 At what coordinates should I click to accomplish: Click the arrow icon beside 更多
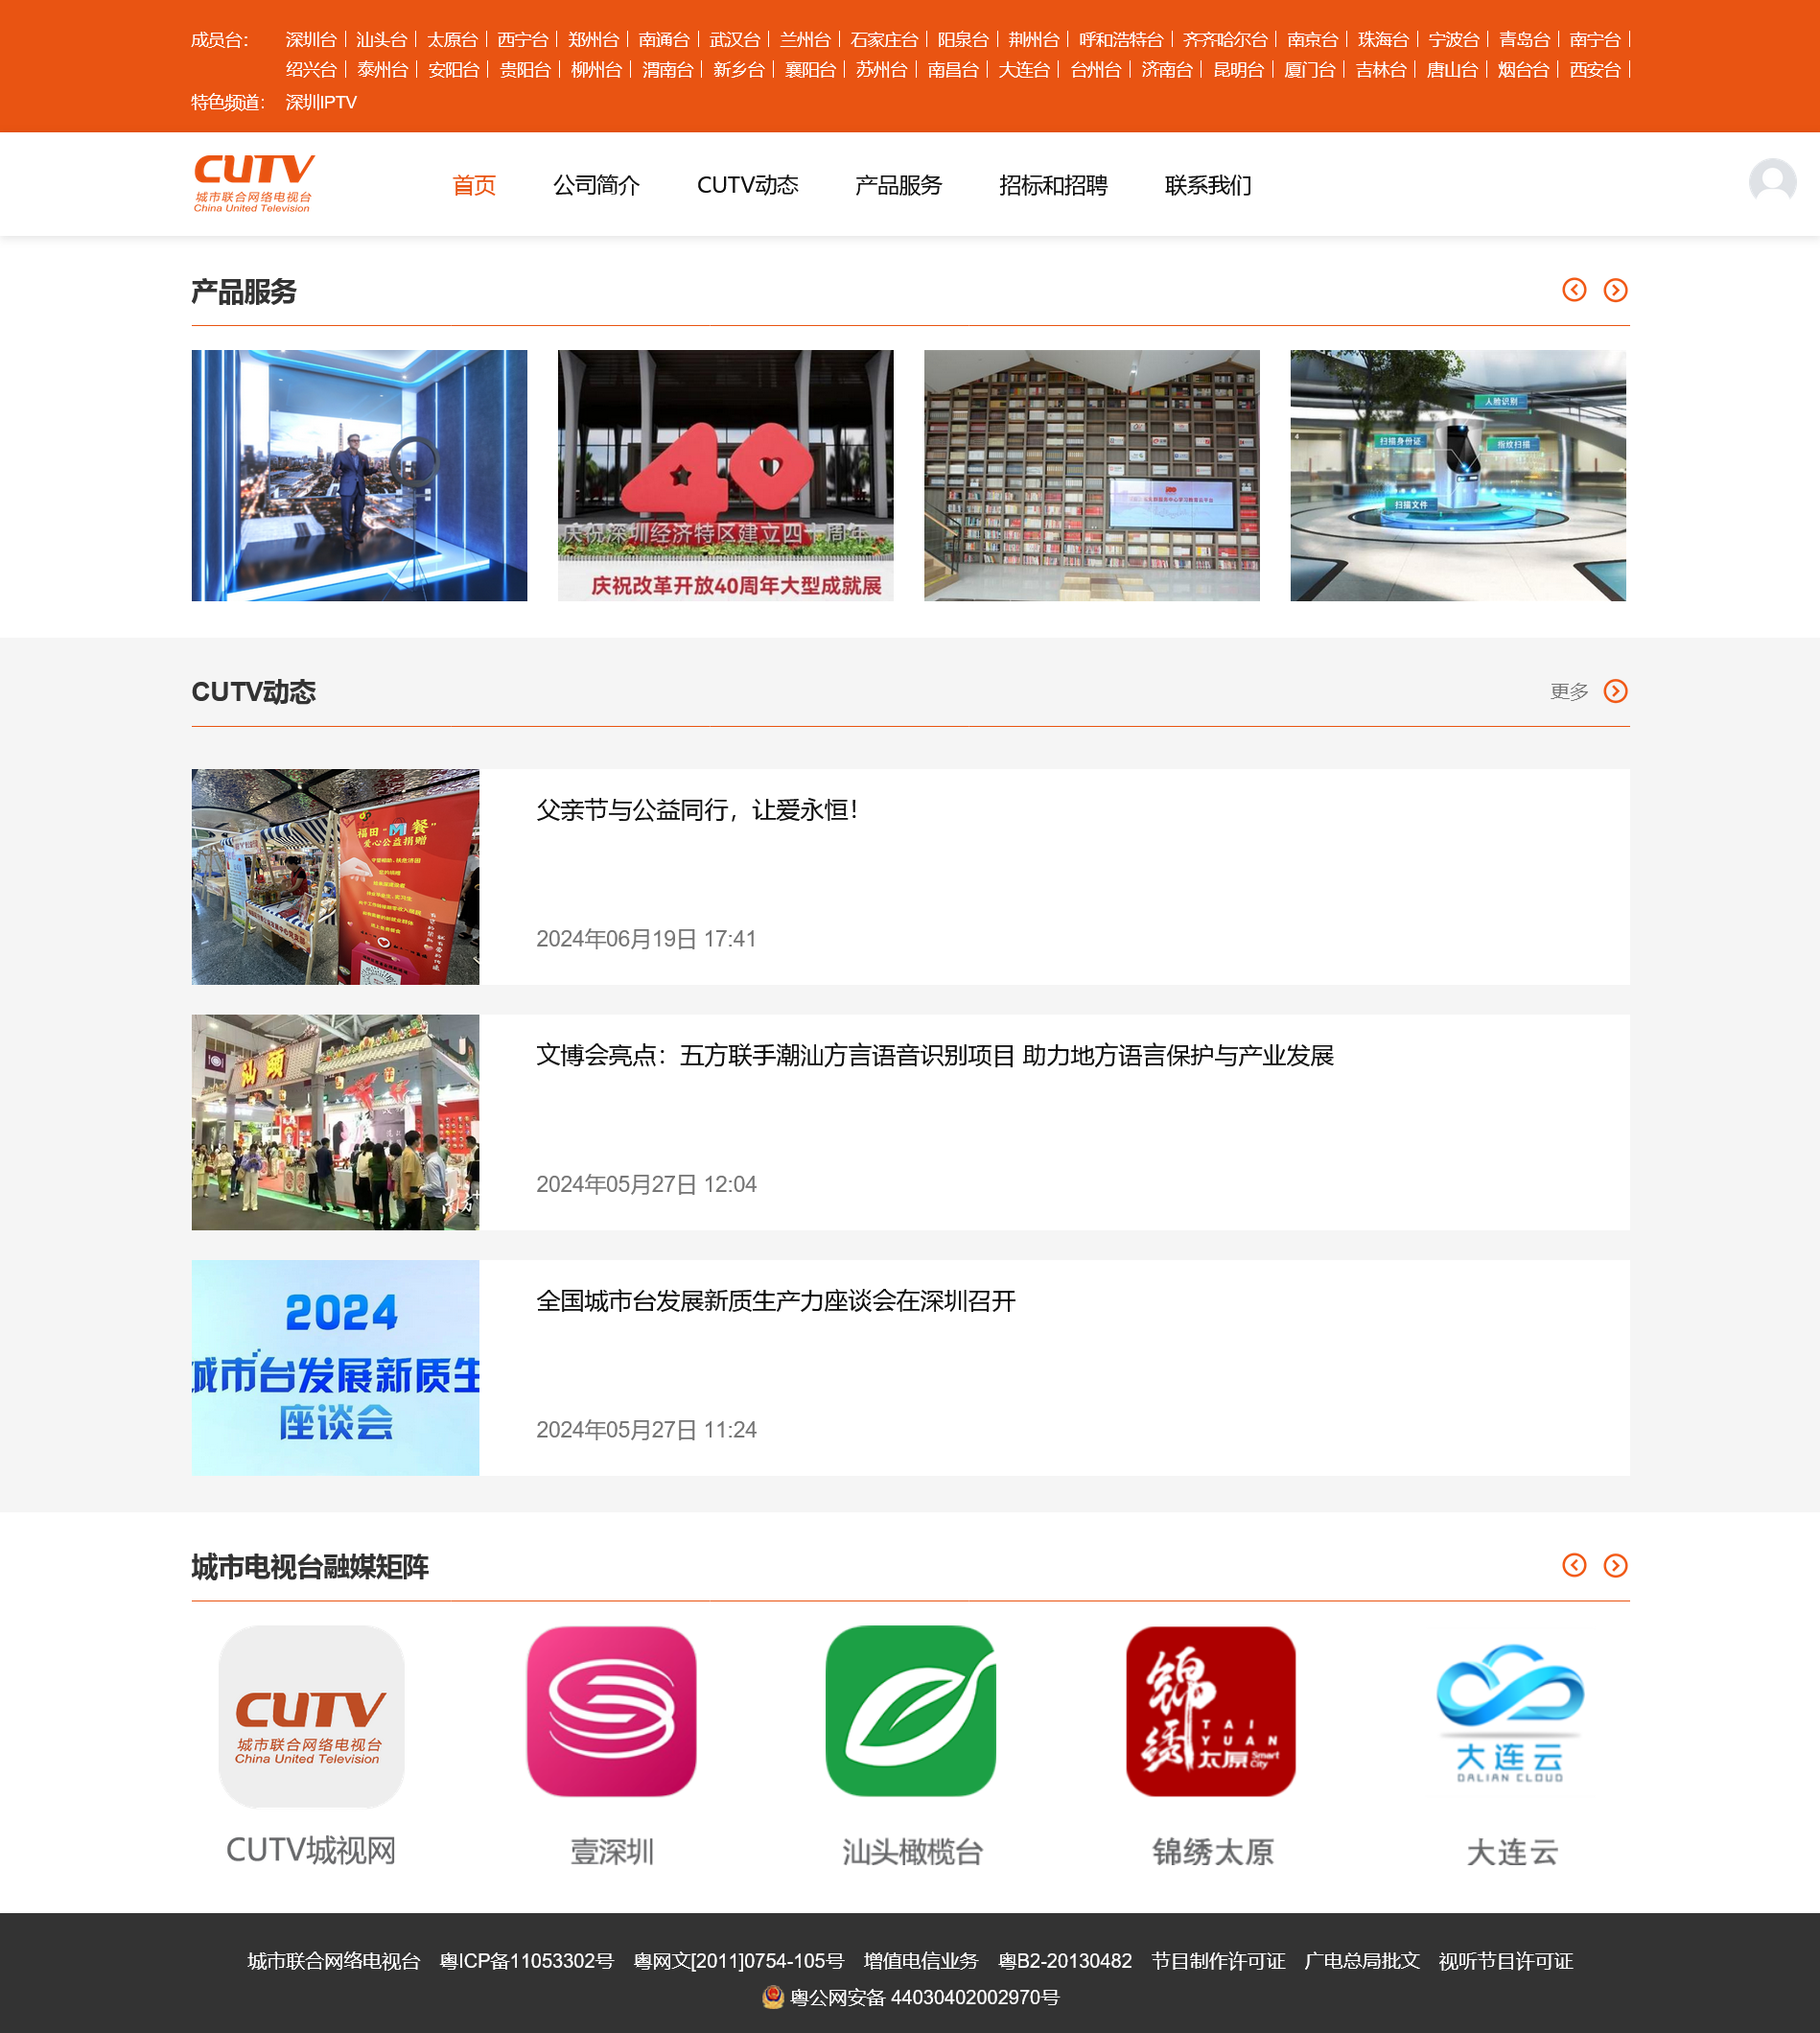point(1615,691)
